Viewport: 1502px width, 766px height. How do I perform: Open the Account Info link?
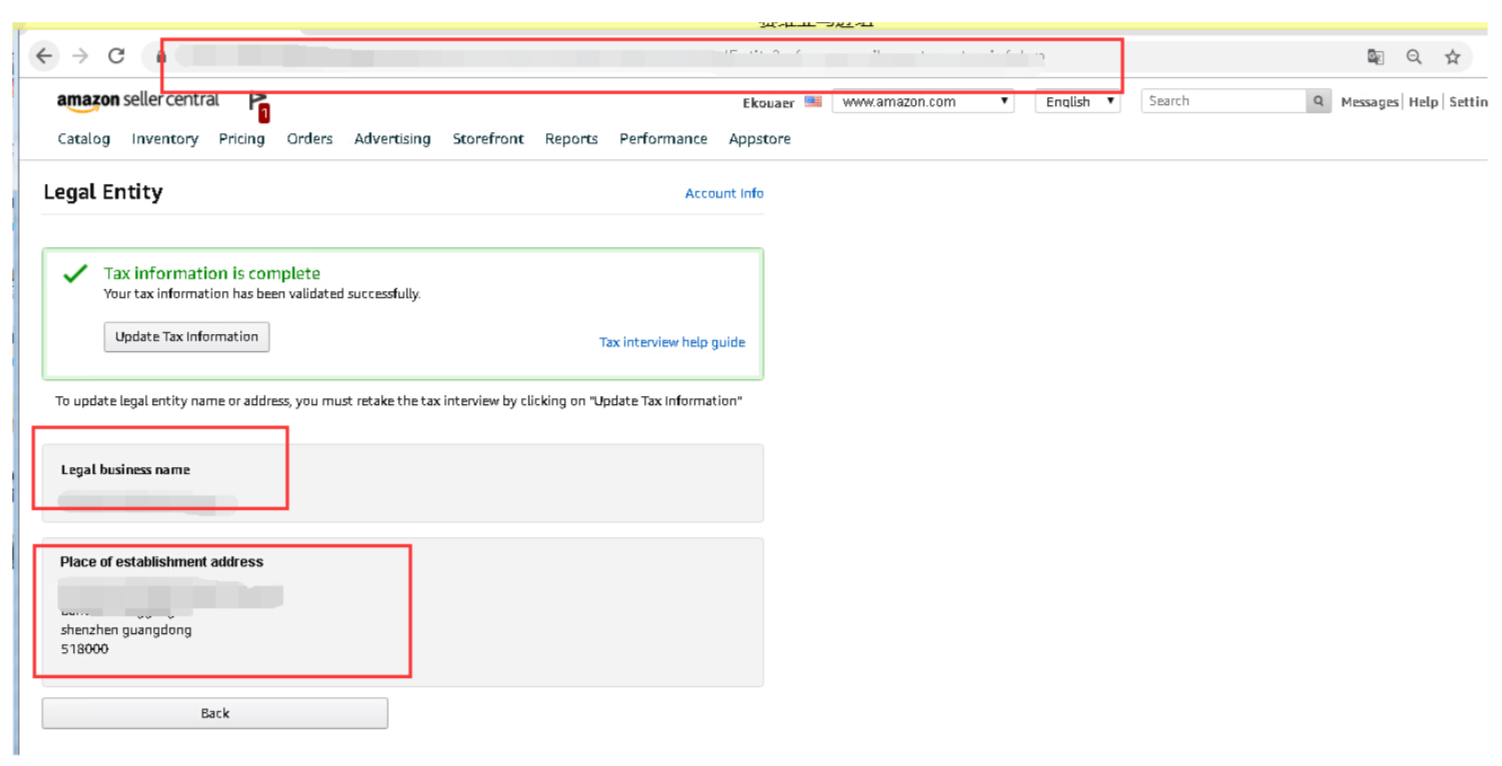tap(724, 193)
